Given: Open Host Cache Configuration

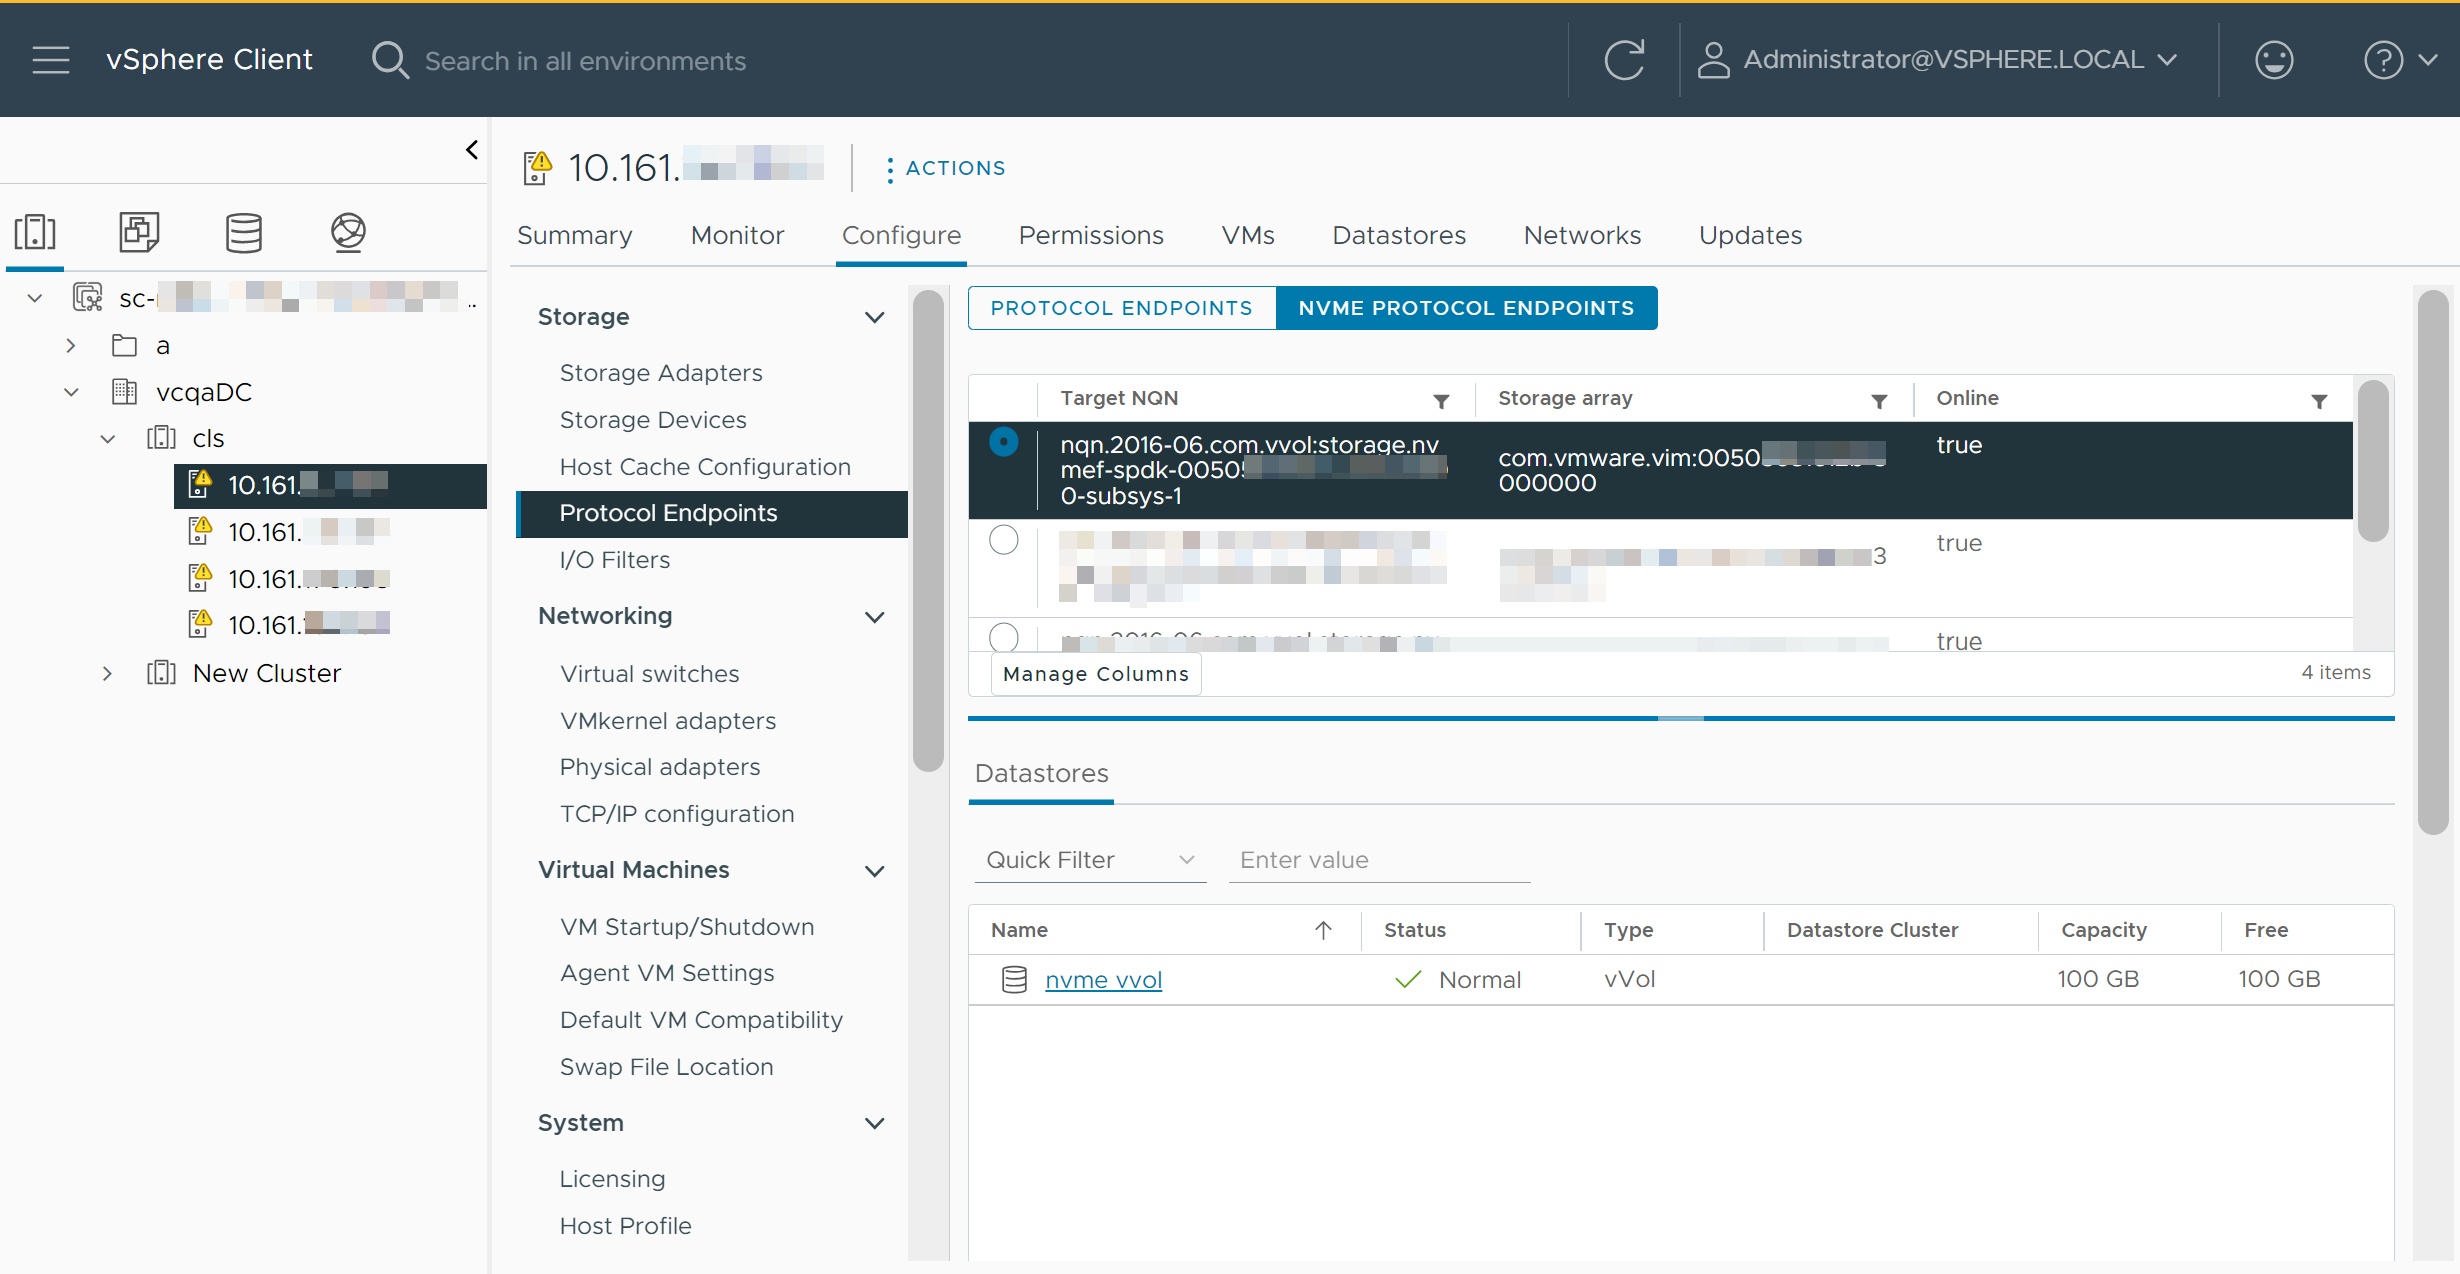Looking at the screenshot, I should 704,467.
